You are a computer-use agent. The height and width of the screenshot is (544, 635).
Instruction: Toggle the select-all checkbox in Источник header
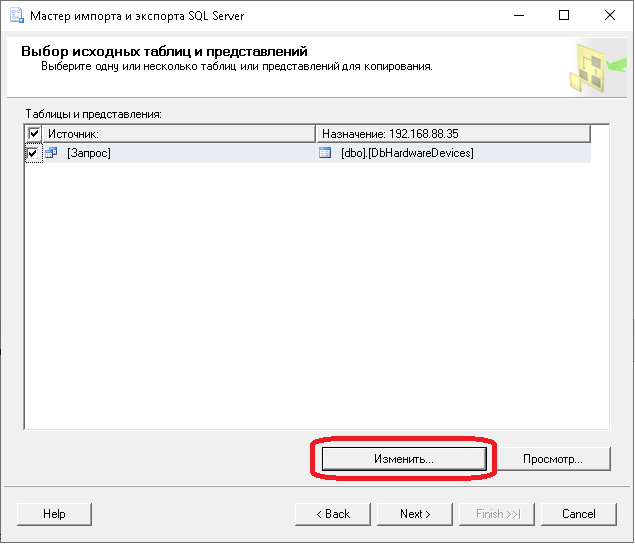(34, 133)
